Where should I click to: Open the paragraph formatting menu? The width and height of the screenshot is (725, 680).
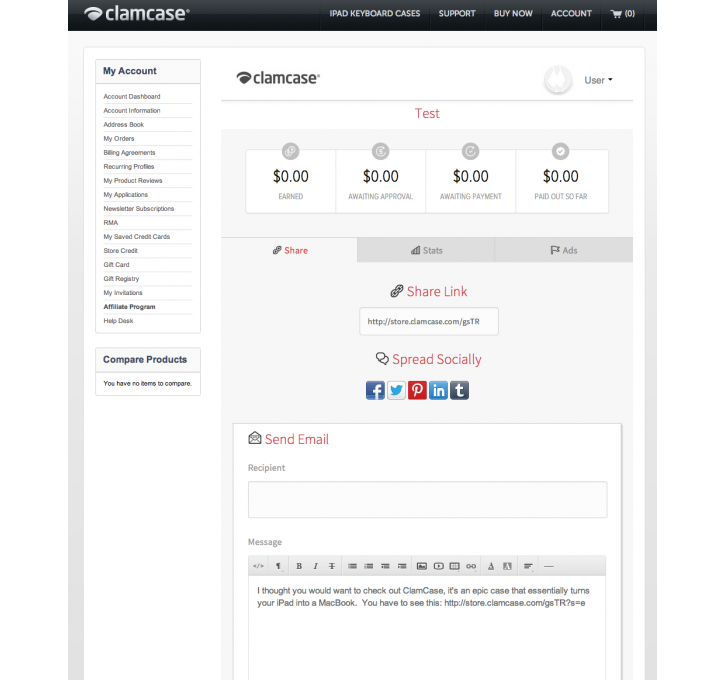[278, 566]
